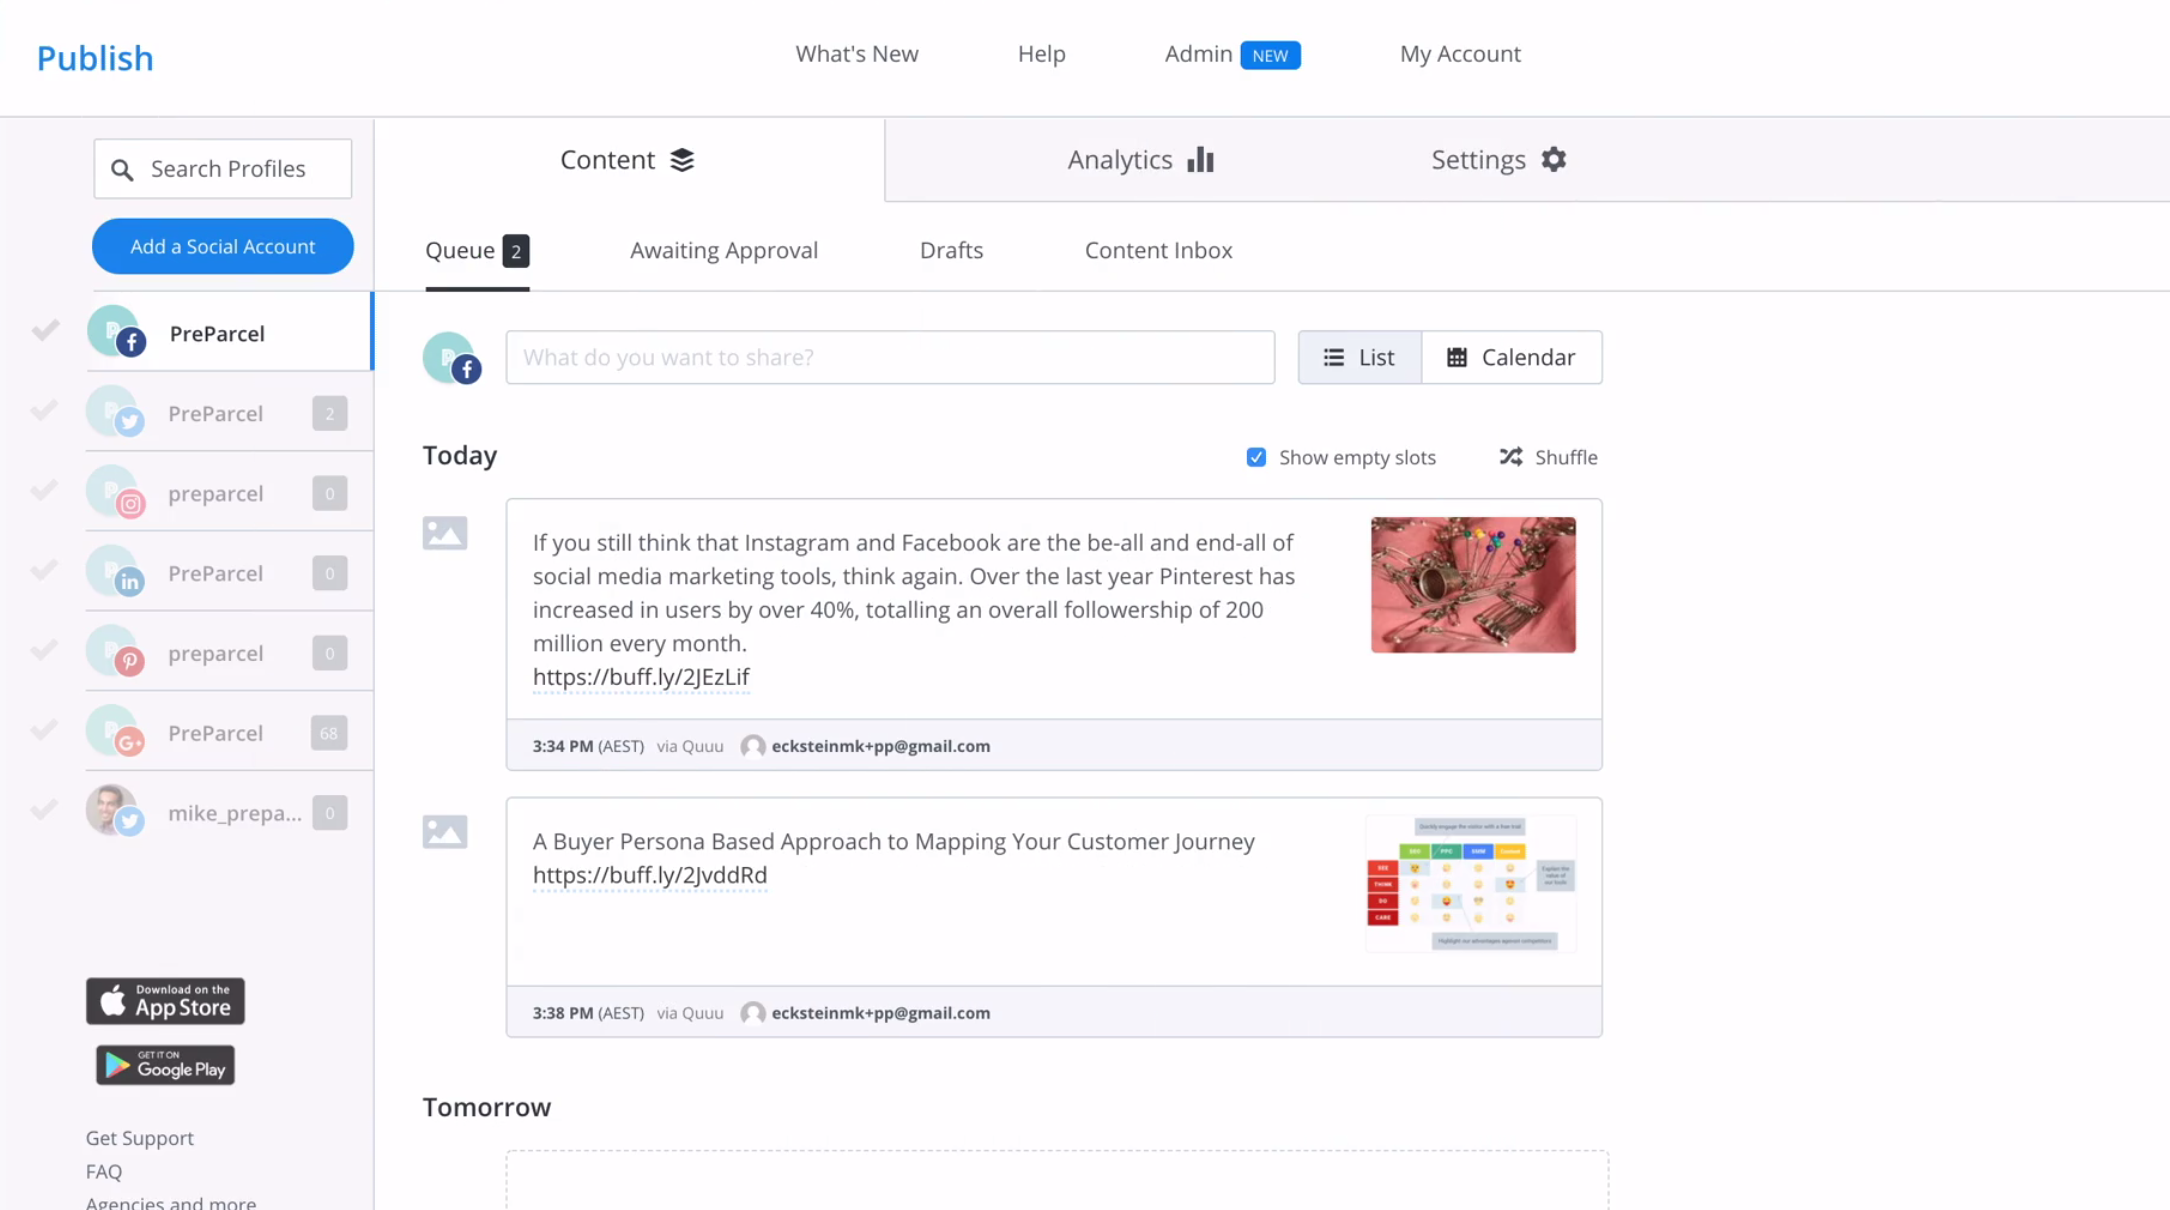Open link https://buff.ly/2JEzLif
The height and width of the screenshot is (1210, 2170).
(x=641, y=677)
